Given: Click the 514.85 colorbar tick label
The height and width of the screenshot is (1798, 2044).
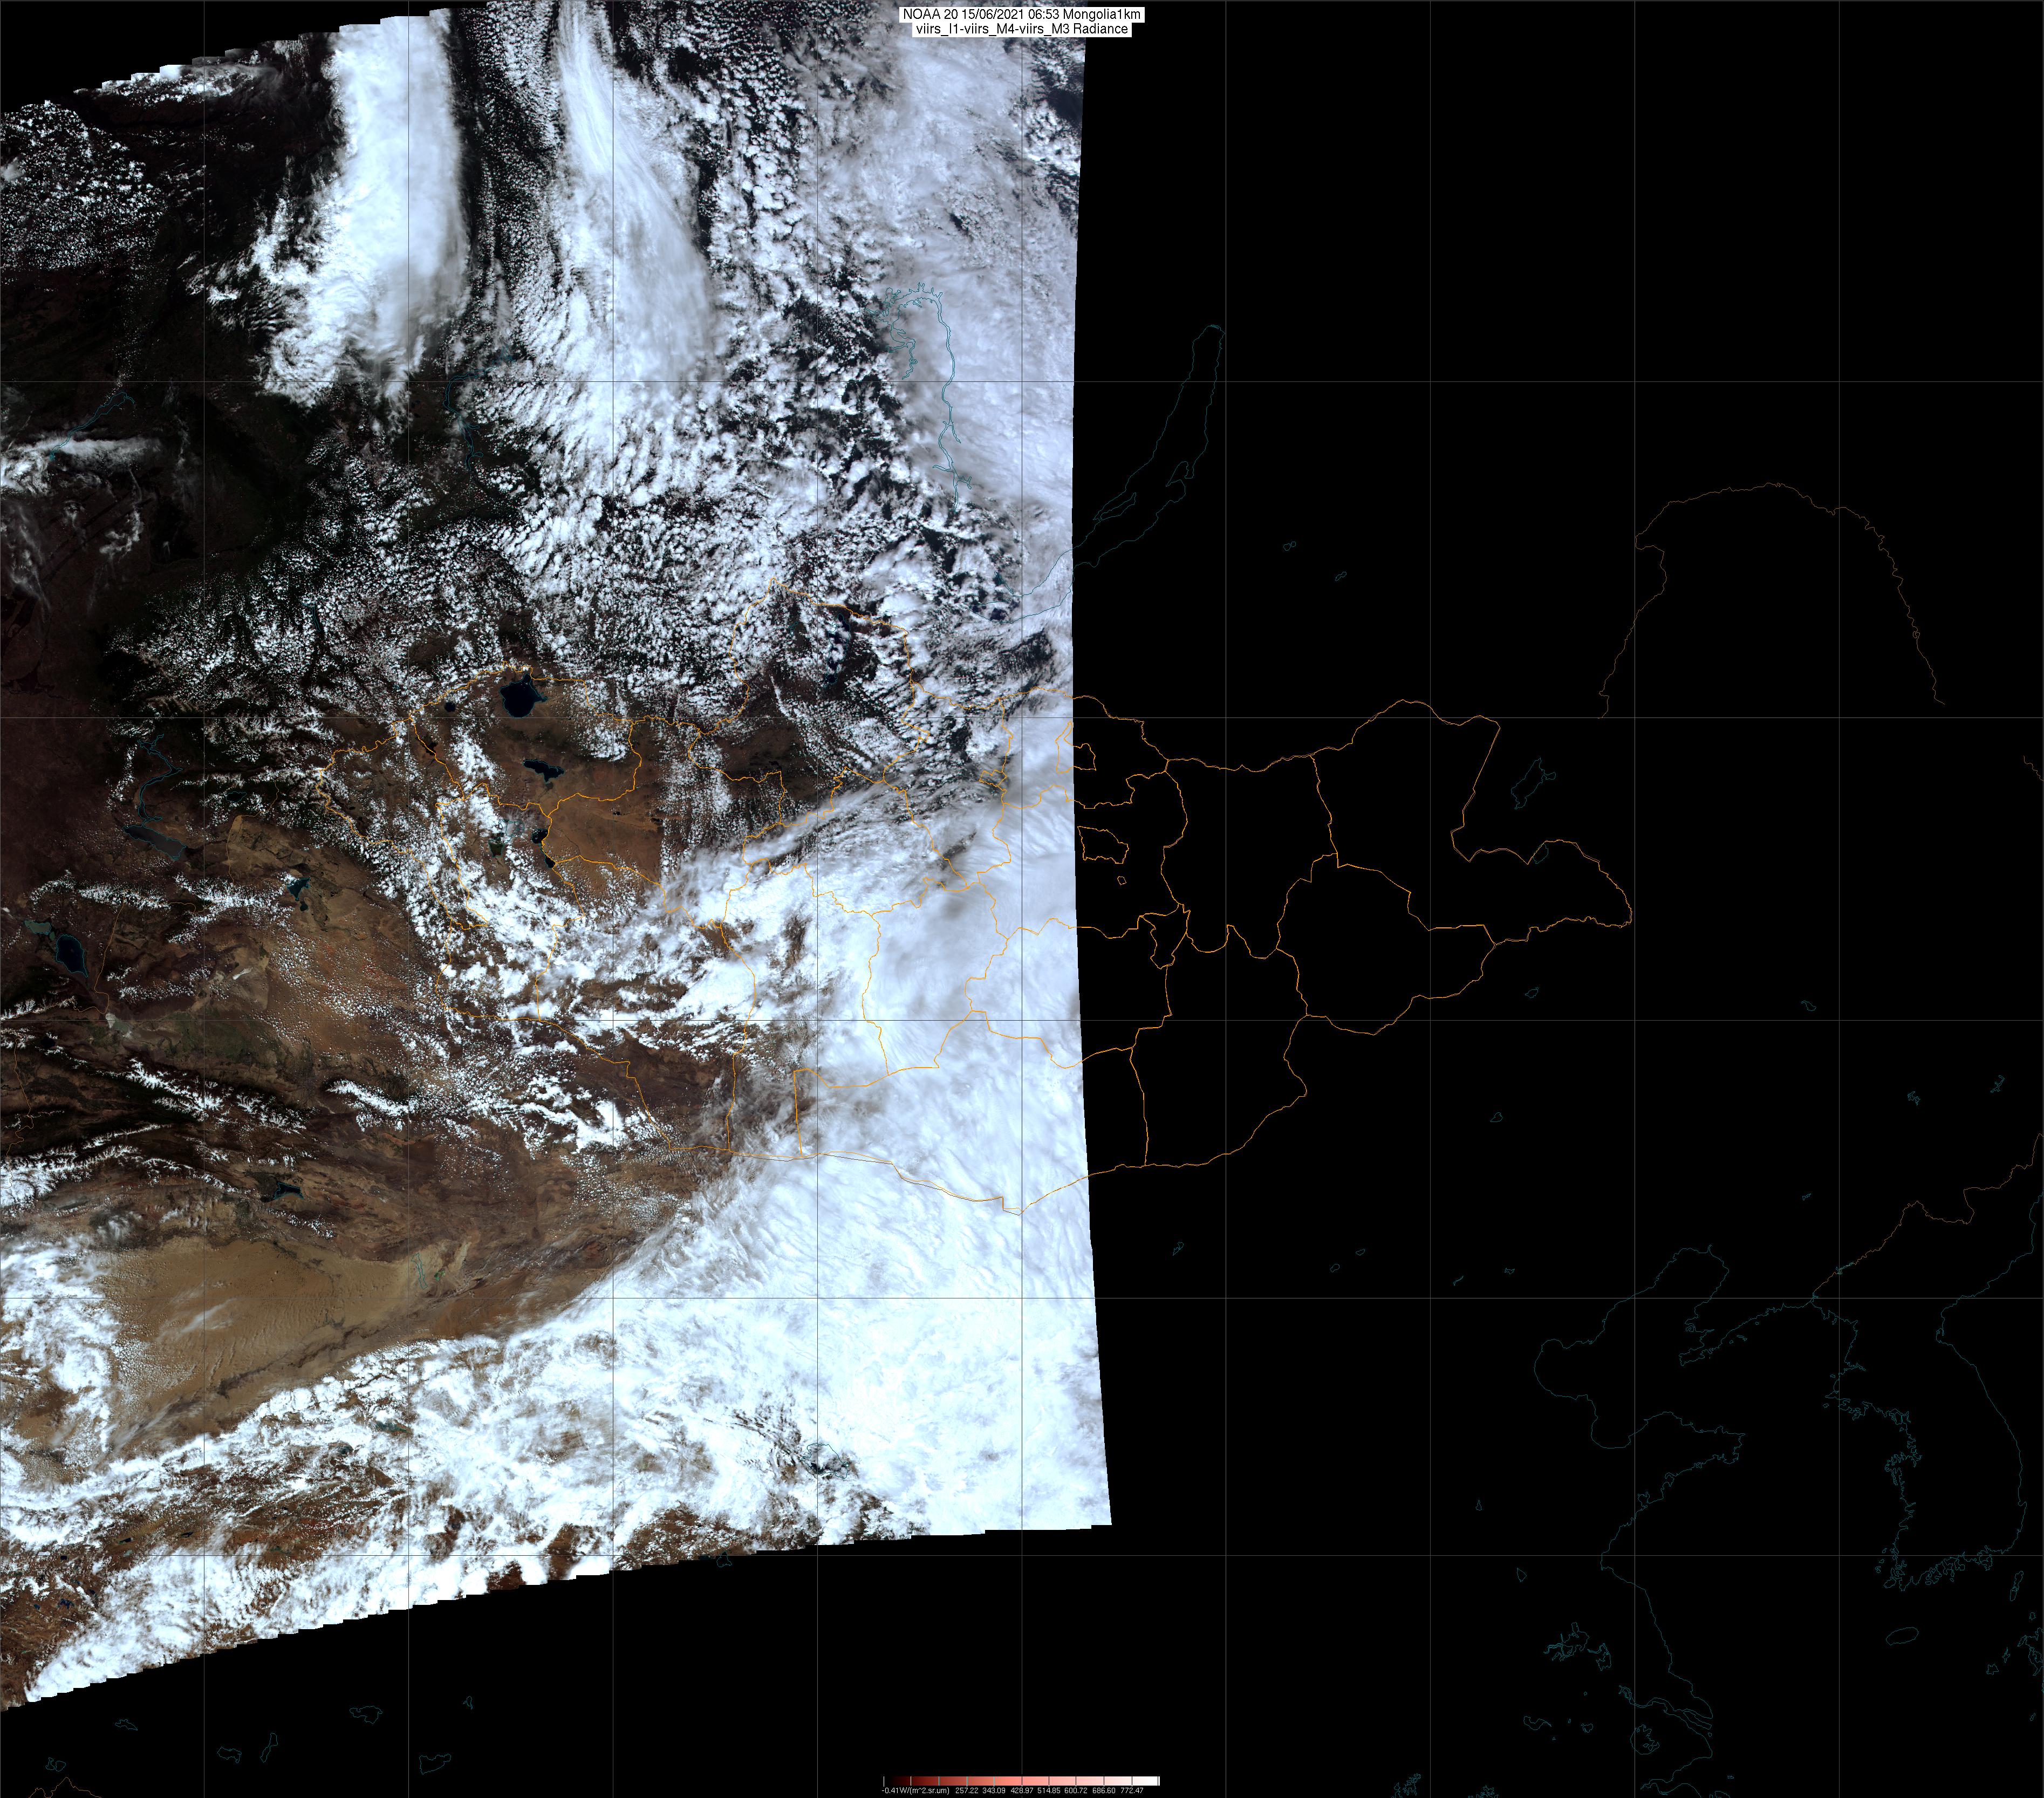Looking at the screenshot, I should point(1049,1791).
